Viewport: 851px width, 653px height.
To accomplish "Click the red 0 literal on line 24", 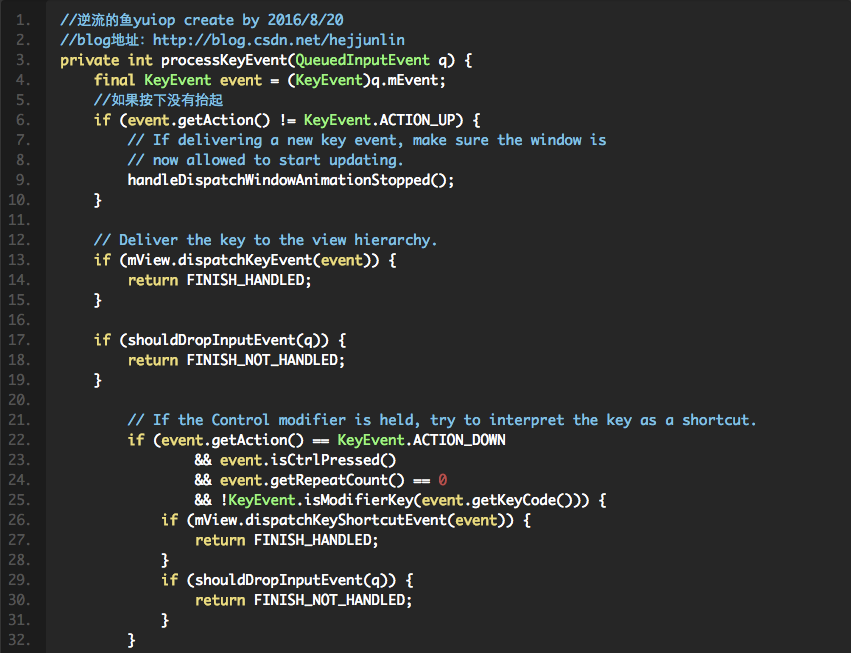I will tap(442, 480).
